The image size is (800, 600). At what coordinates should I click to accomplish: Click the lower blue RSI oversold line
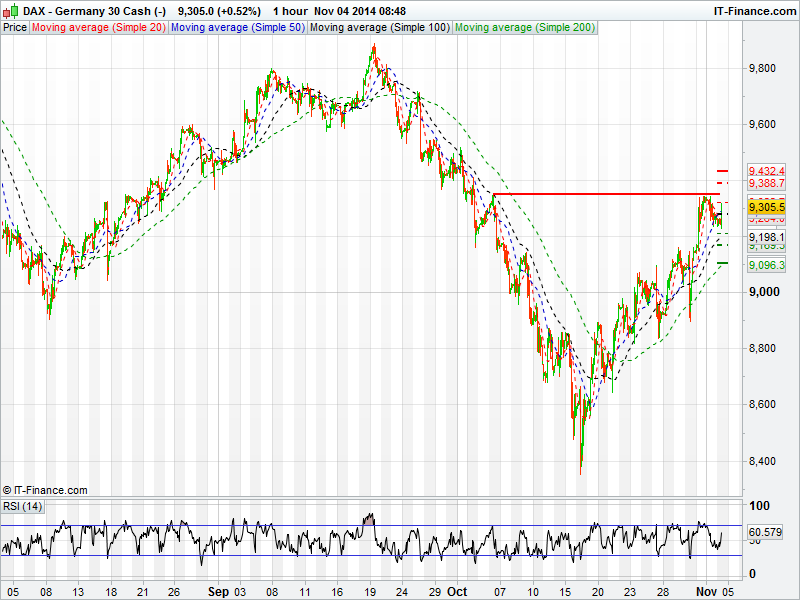(371, 556)
